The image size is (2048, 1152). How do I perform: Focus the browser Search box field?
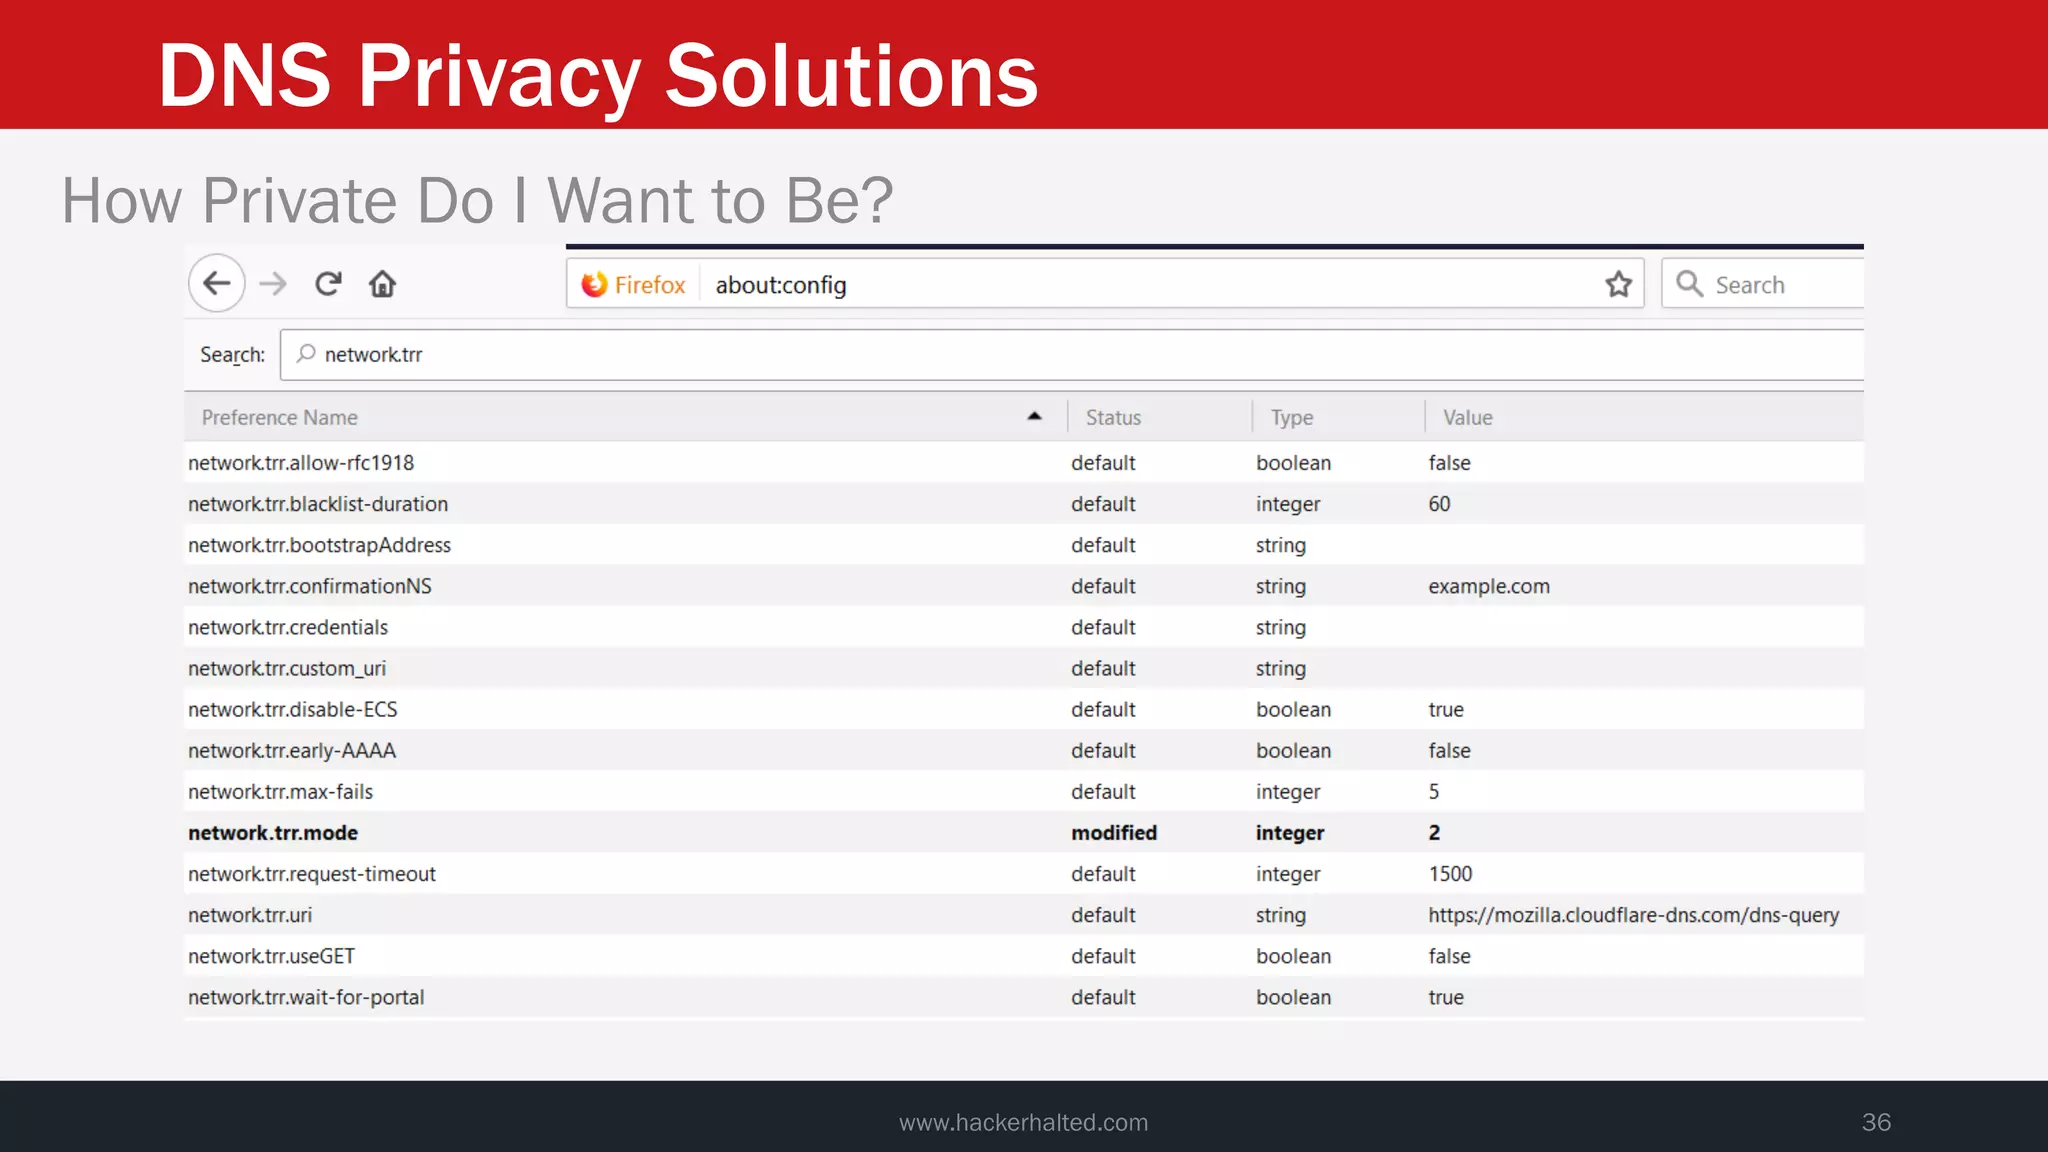pos(1763,284)
